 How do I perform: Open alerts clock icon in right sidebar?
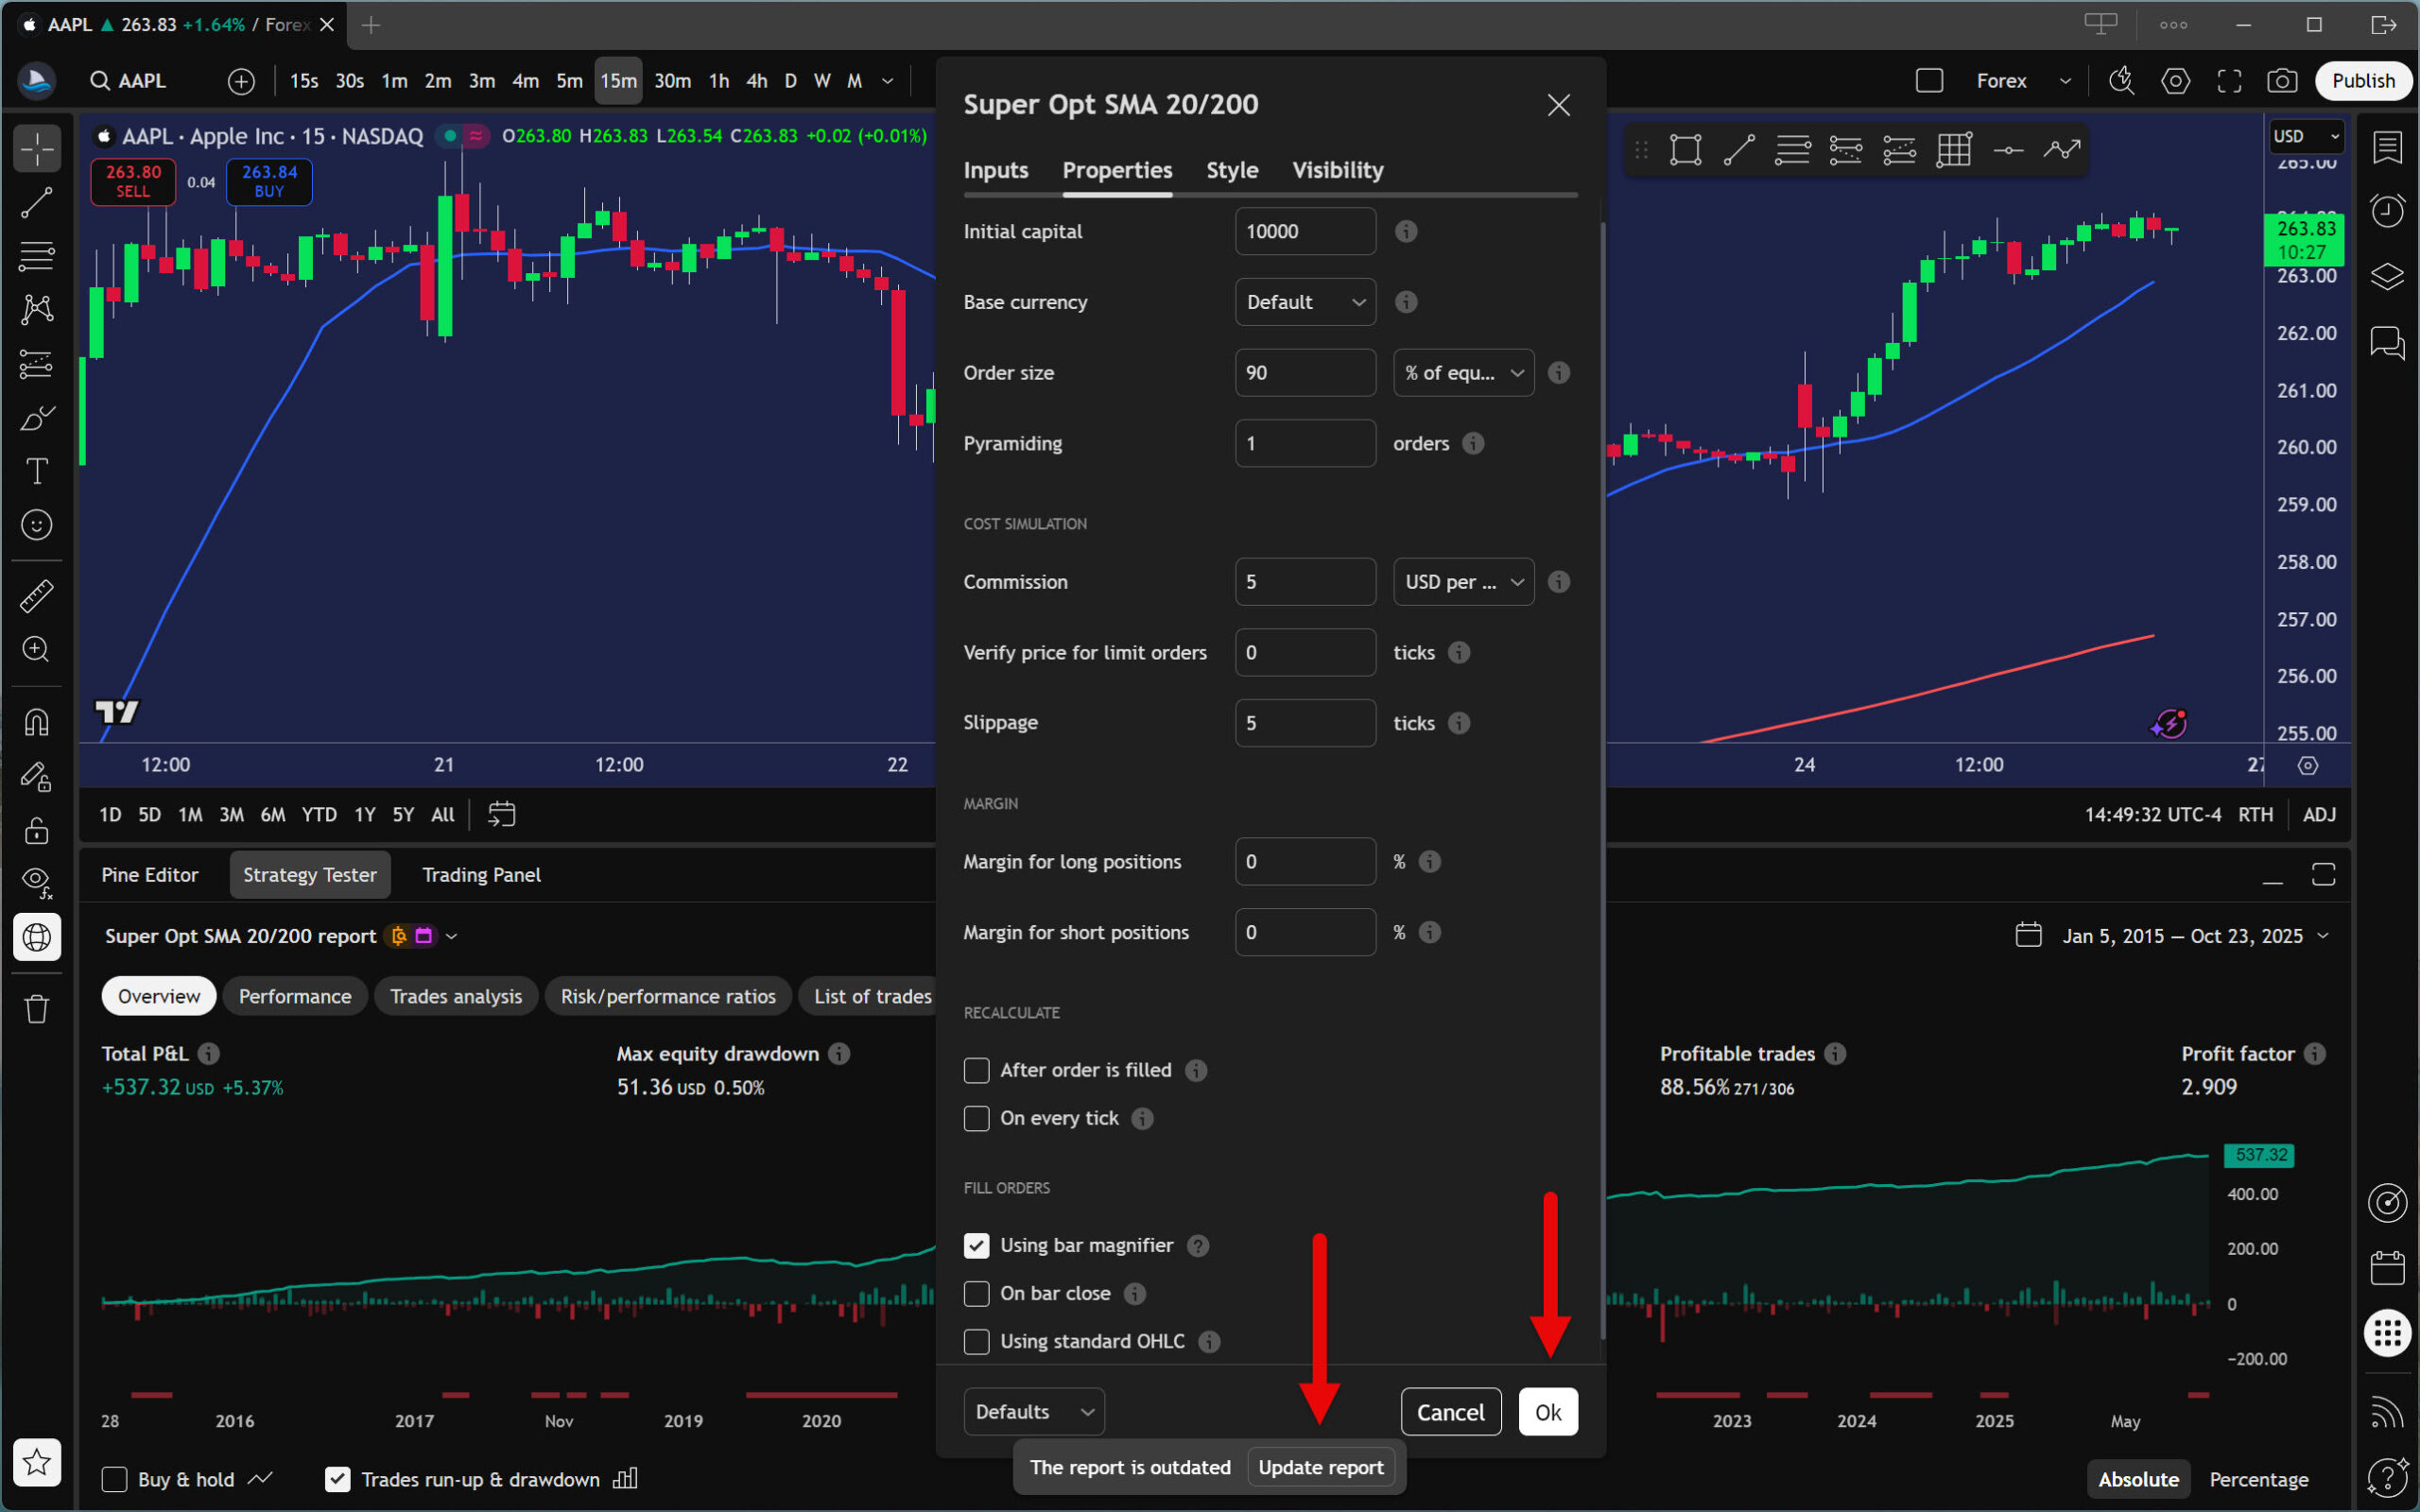click(2387, 210)
